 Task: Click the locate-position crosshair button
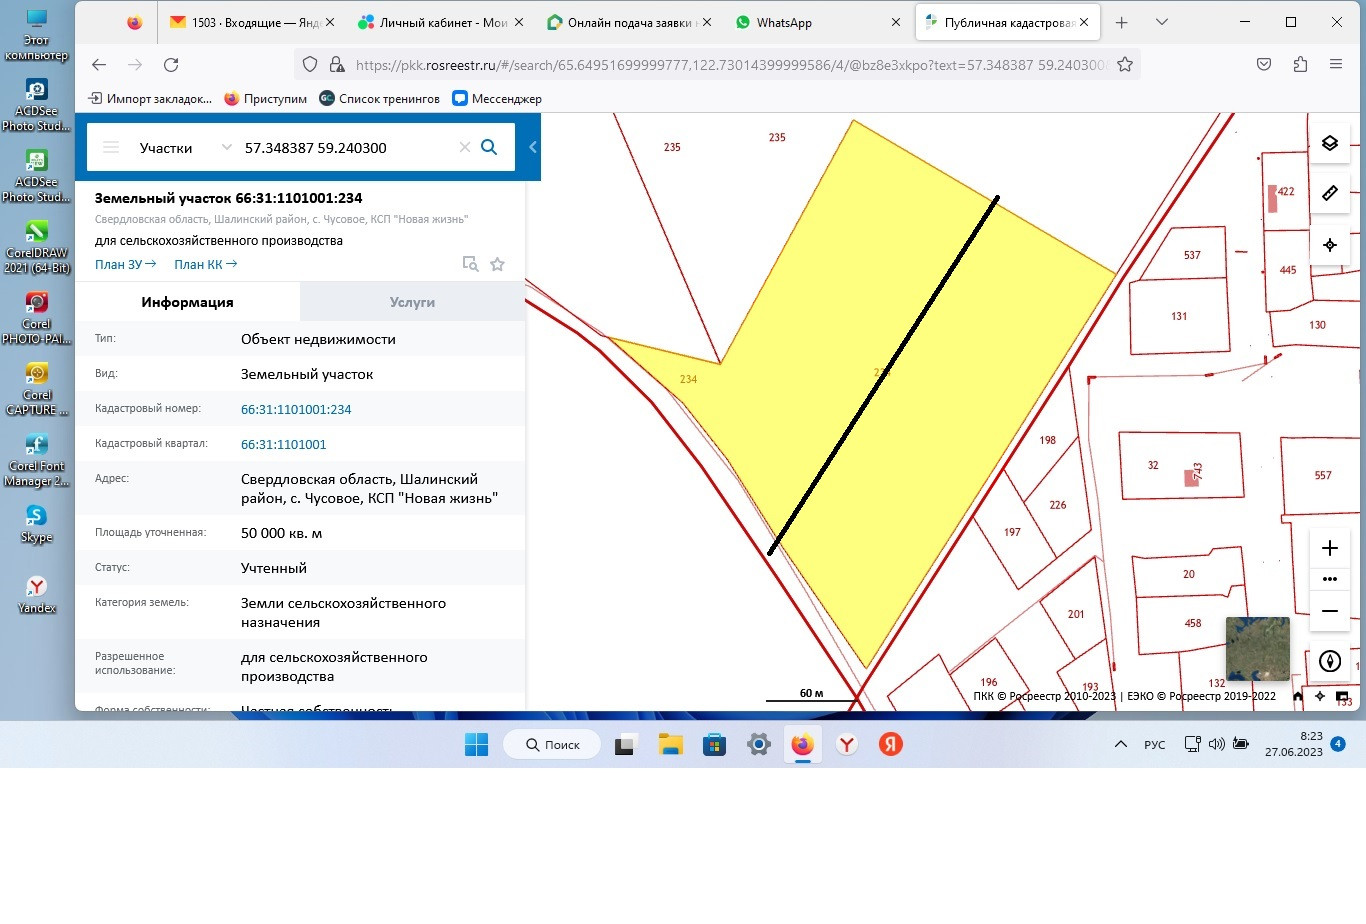coord(1329,245)
